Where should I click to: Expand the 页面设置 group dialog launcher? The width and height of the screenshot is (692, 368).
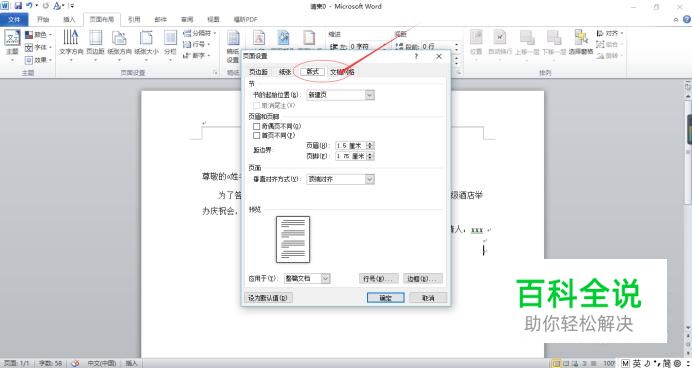(215, 73)
